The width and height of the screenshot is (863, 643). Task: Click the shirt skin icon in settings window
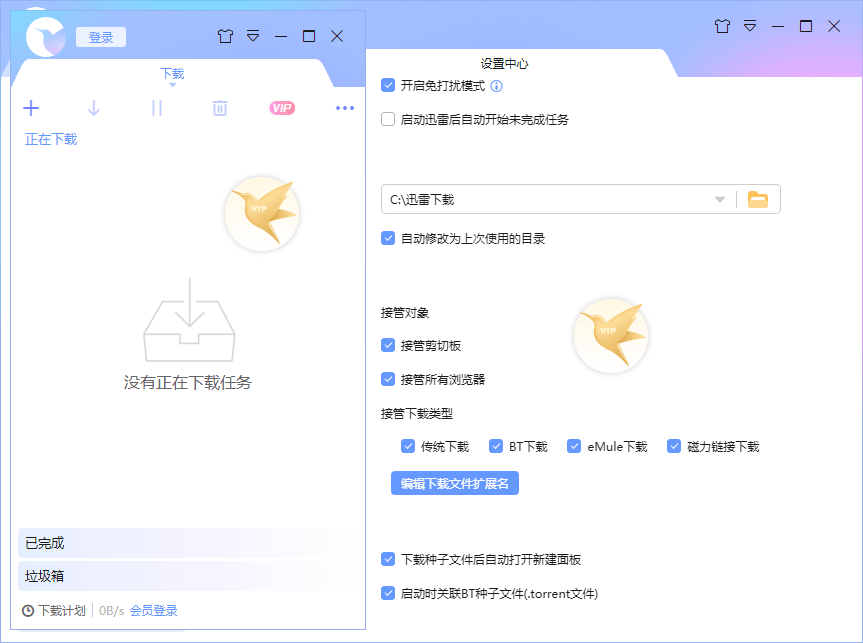click(x=722, y=26)
